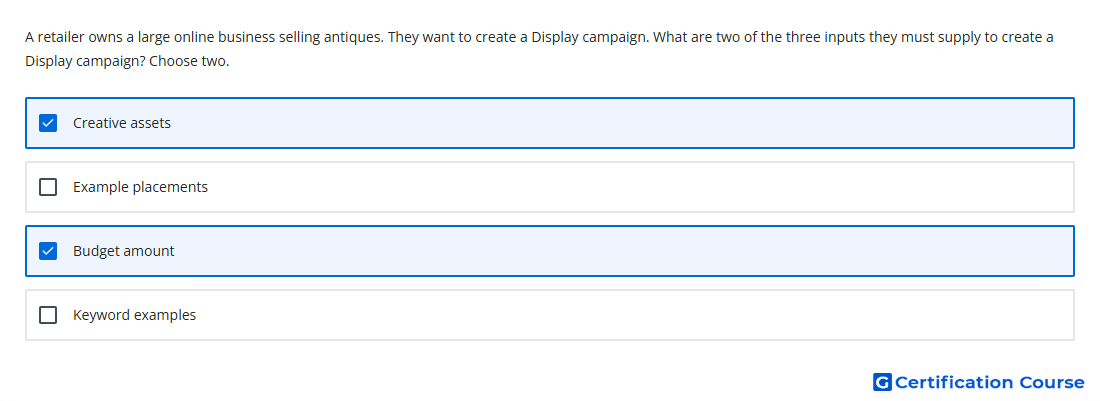Tick the Keyword examples checkbox
The height and width of the screenshot is (401, 1100).
[48, 315]
